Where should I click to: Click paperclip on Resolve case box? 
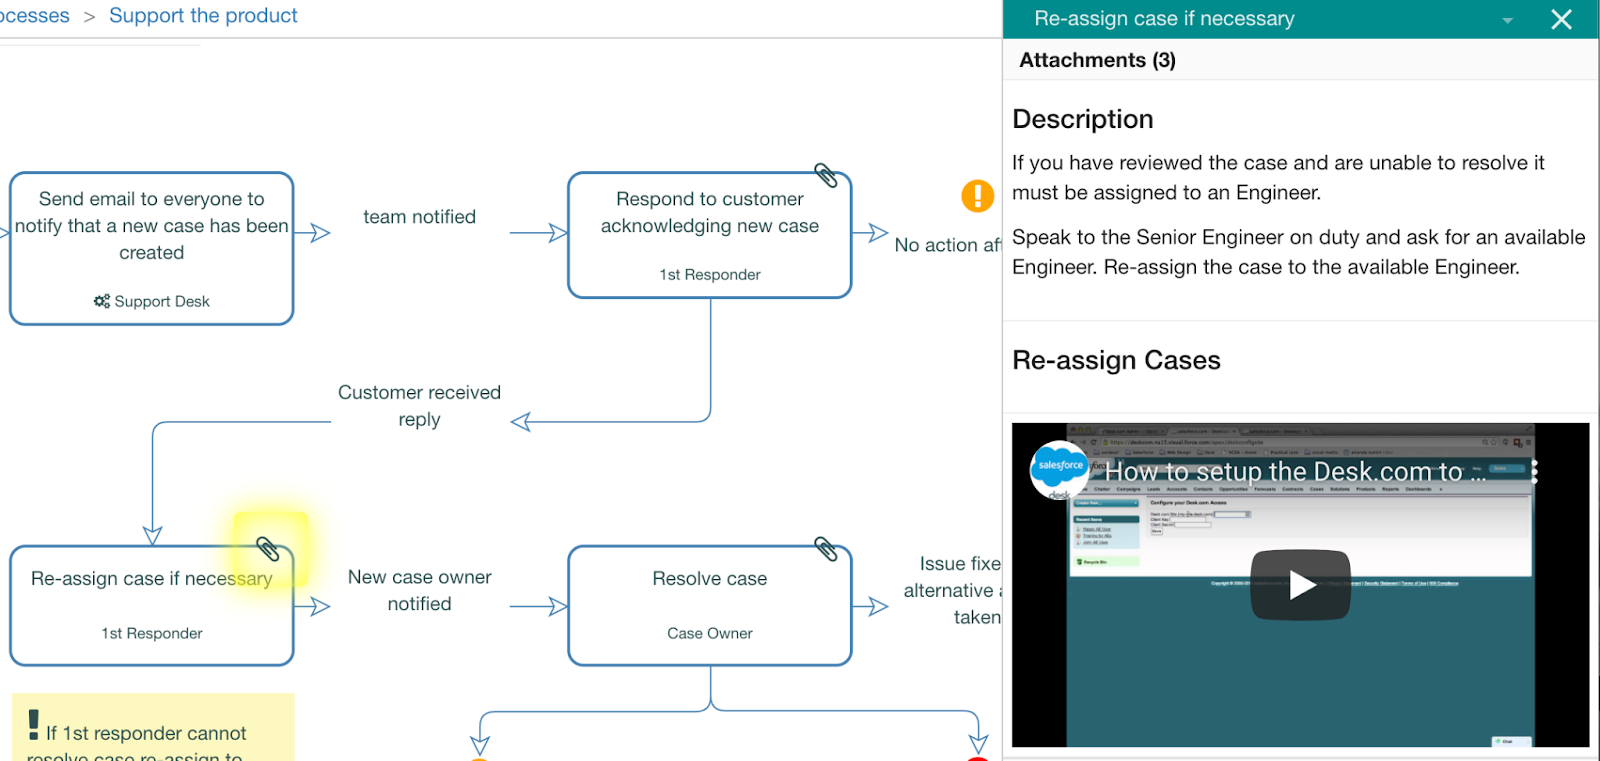click(826, 548)
